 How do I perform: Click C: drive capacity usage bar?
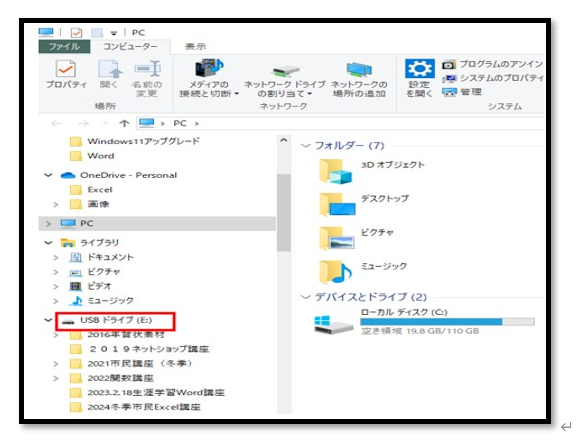pos(447,322)
